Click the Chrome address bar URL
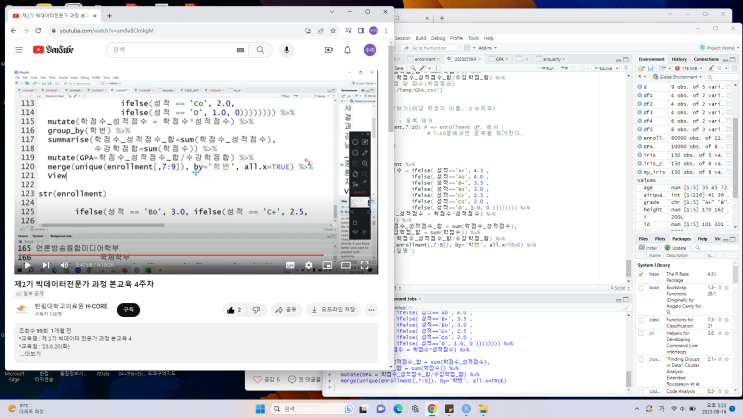 pos(107,30)
